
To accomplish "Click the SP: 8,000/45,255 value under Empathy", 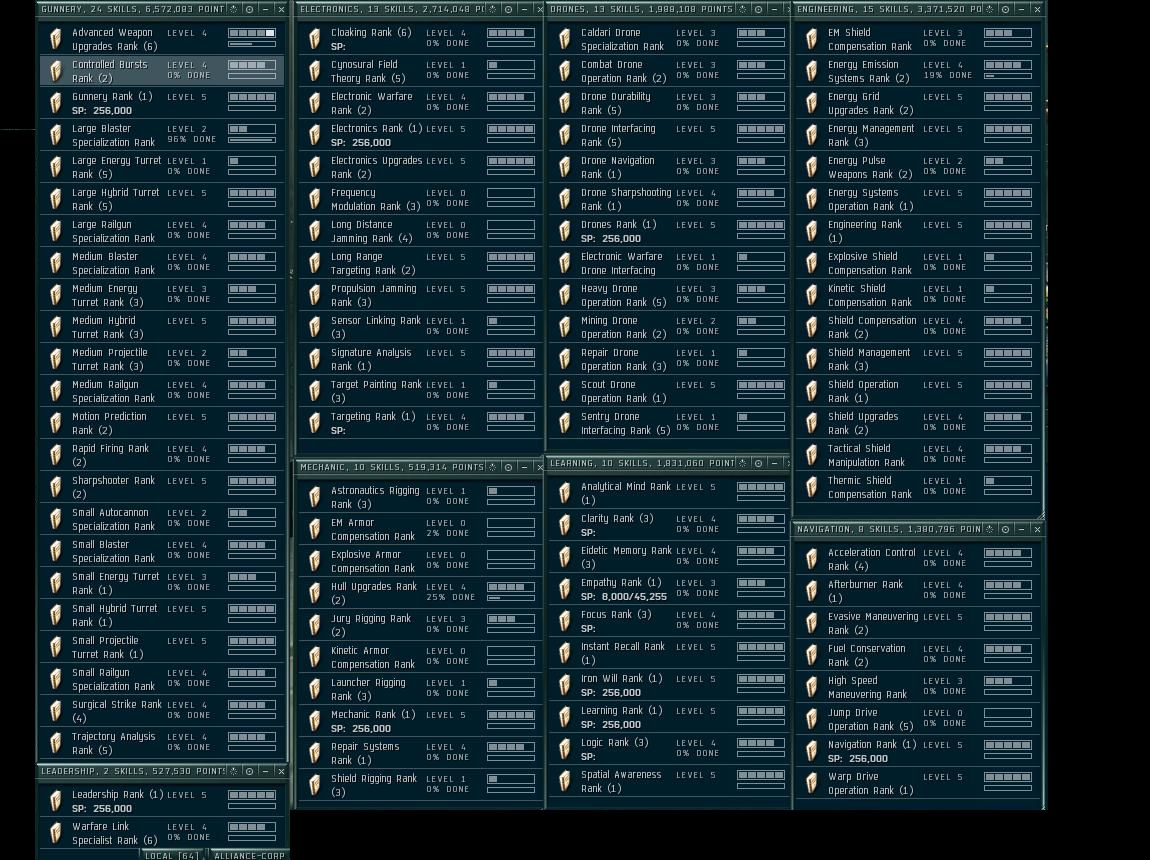I will (623, 597).
